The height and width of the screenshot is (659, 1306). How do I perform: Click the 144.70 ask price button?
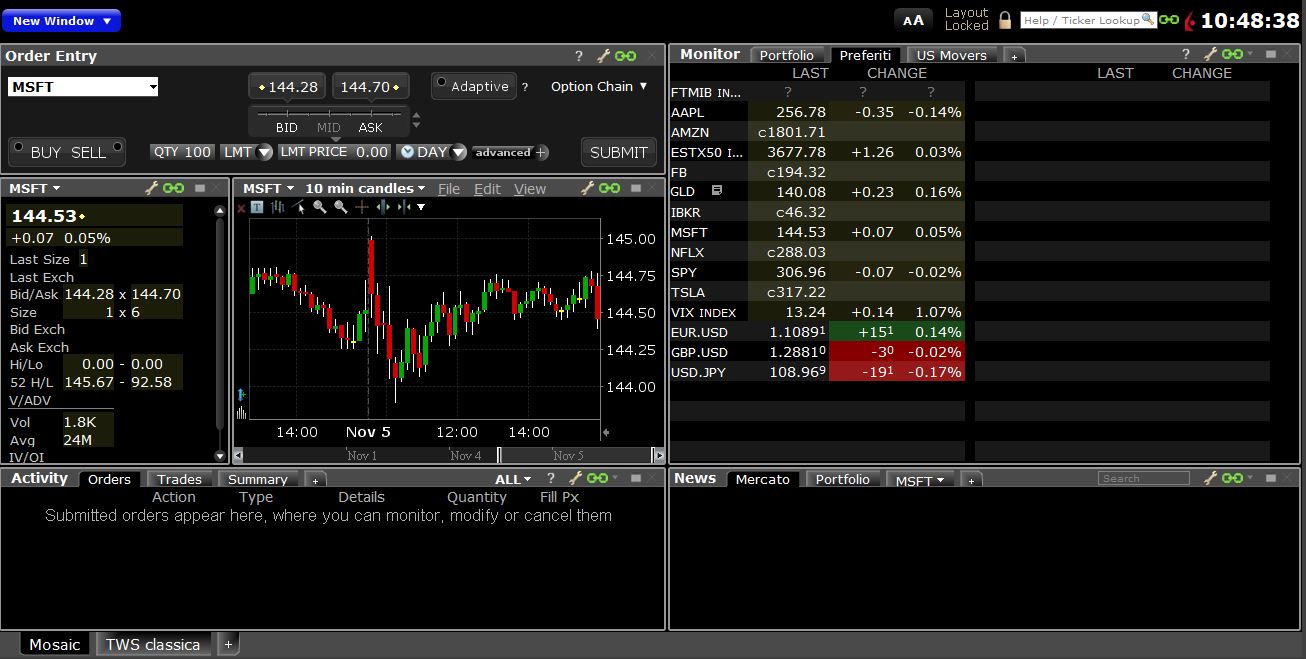371,87
